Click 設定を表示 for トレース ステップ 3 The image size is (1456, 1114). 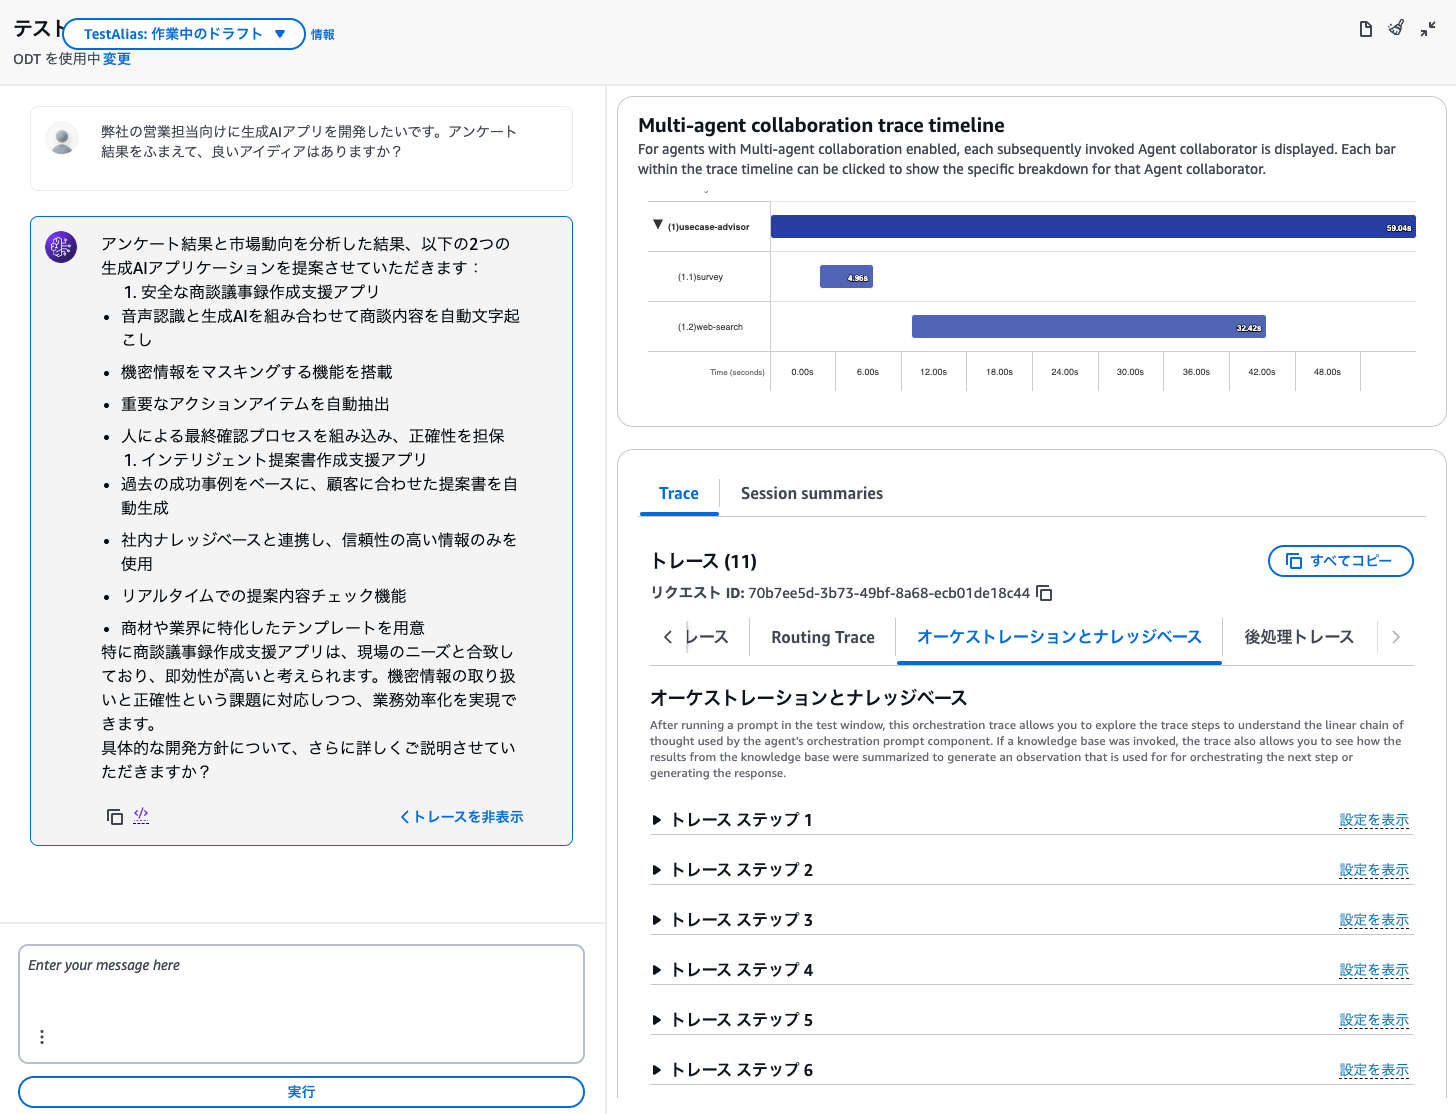coord(1374,920)
